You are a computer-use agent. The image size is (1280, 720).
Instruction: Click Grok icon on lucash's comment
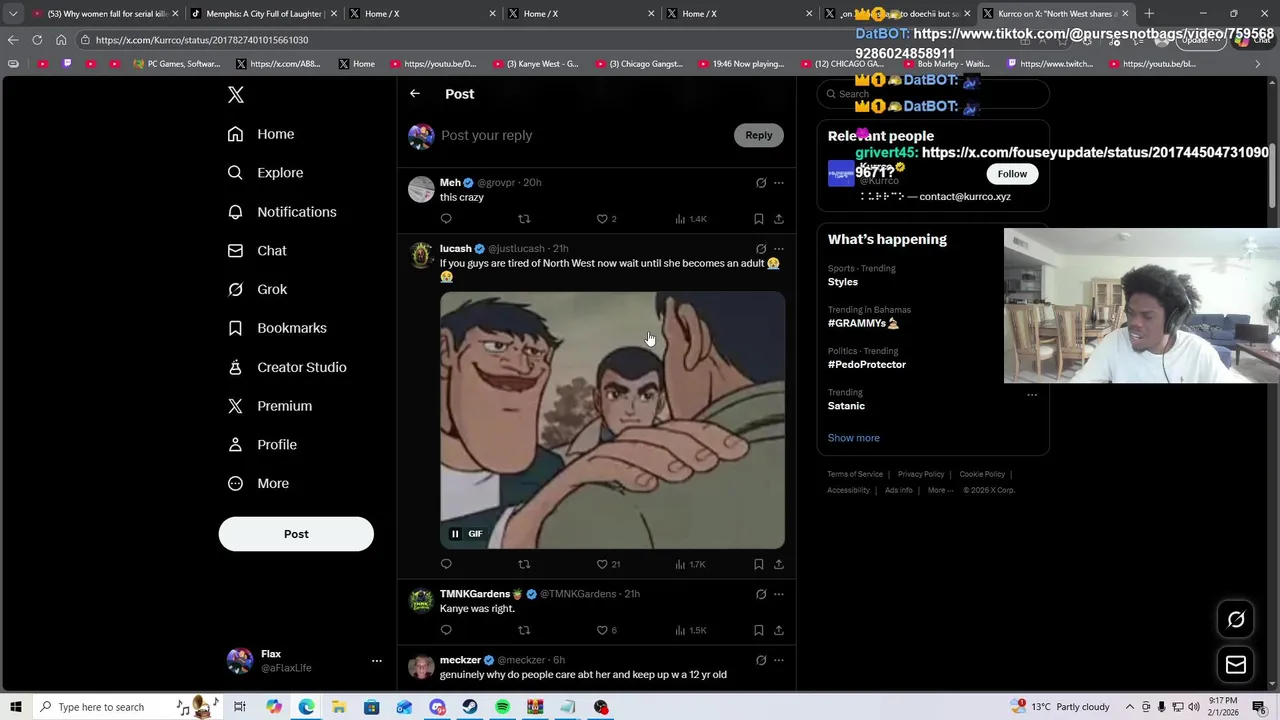761,249
